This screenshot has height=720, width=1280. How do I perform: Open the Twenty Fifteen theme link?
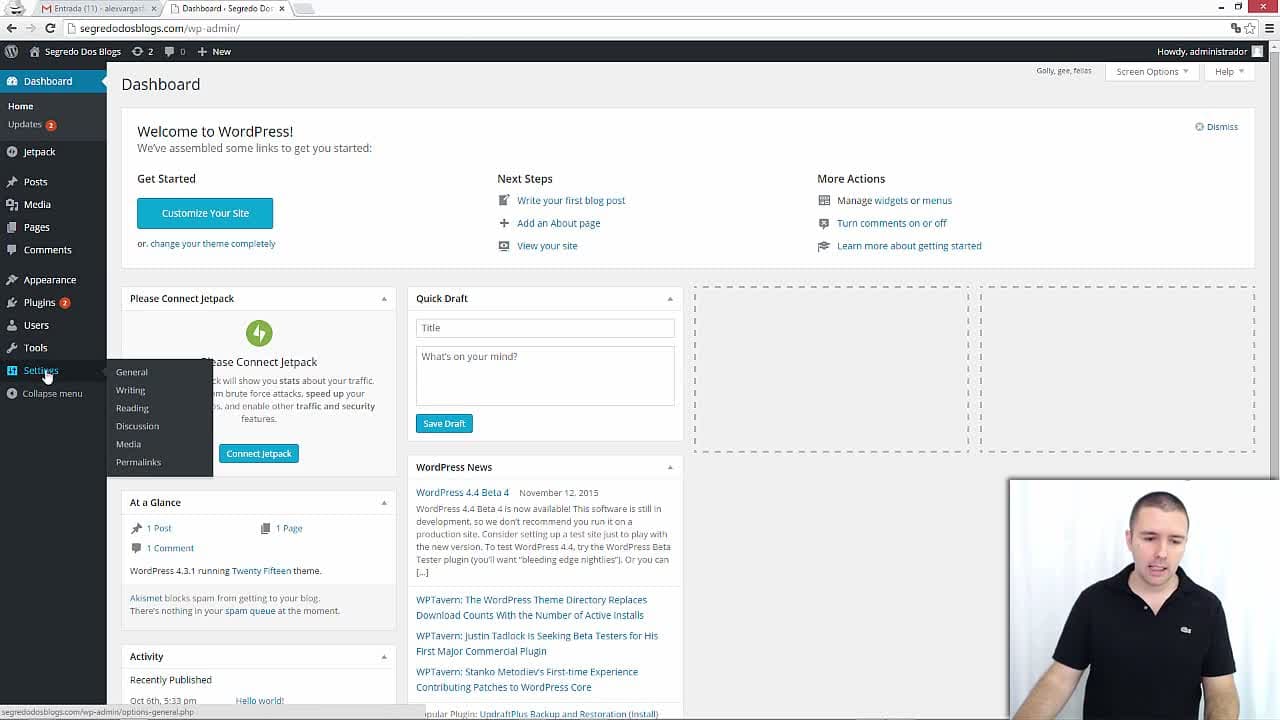coord(262,571)
